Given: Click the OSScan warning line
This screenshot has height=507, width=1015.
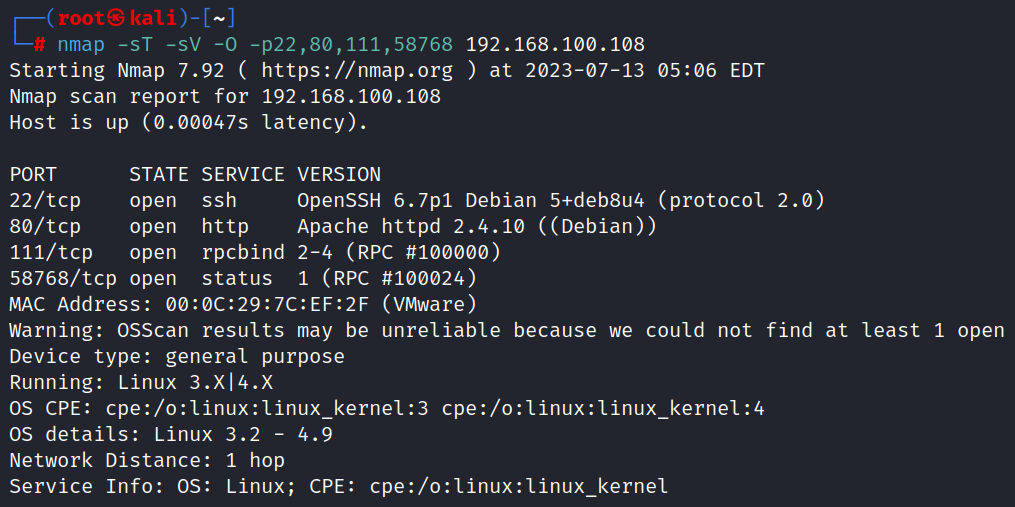Looking at the screenshot, I should (x=507, y=331).
